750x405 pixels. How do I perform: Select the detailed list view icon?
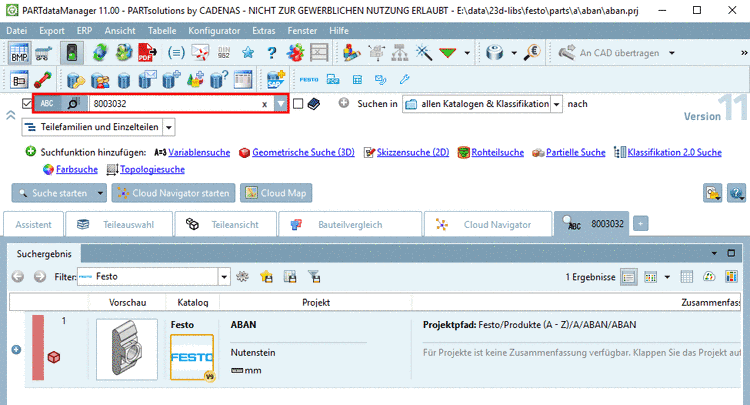[629, 276]
